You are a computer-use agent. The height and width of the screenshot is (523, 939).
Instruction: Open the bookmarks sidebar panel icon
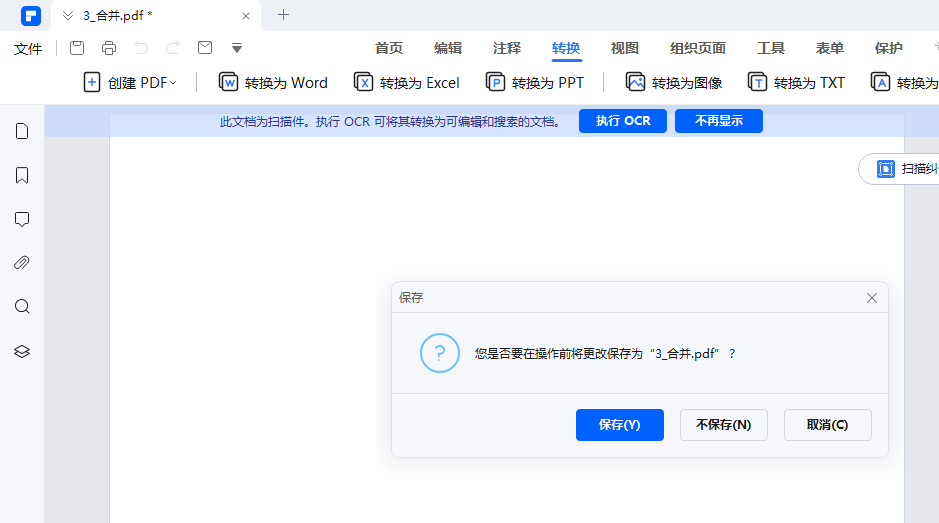(22, 176)
